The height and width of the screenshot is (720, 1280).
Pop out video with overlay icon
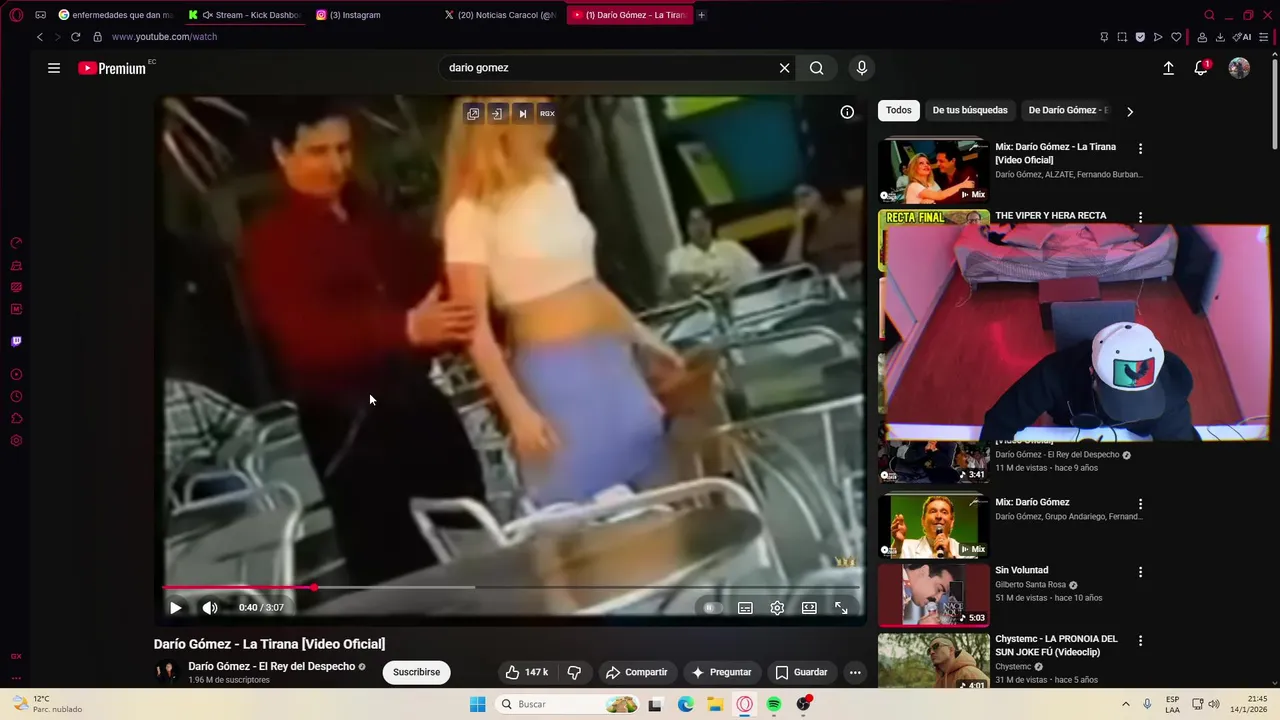click(473, 114)
